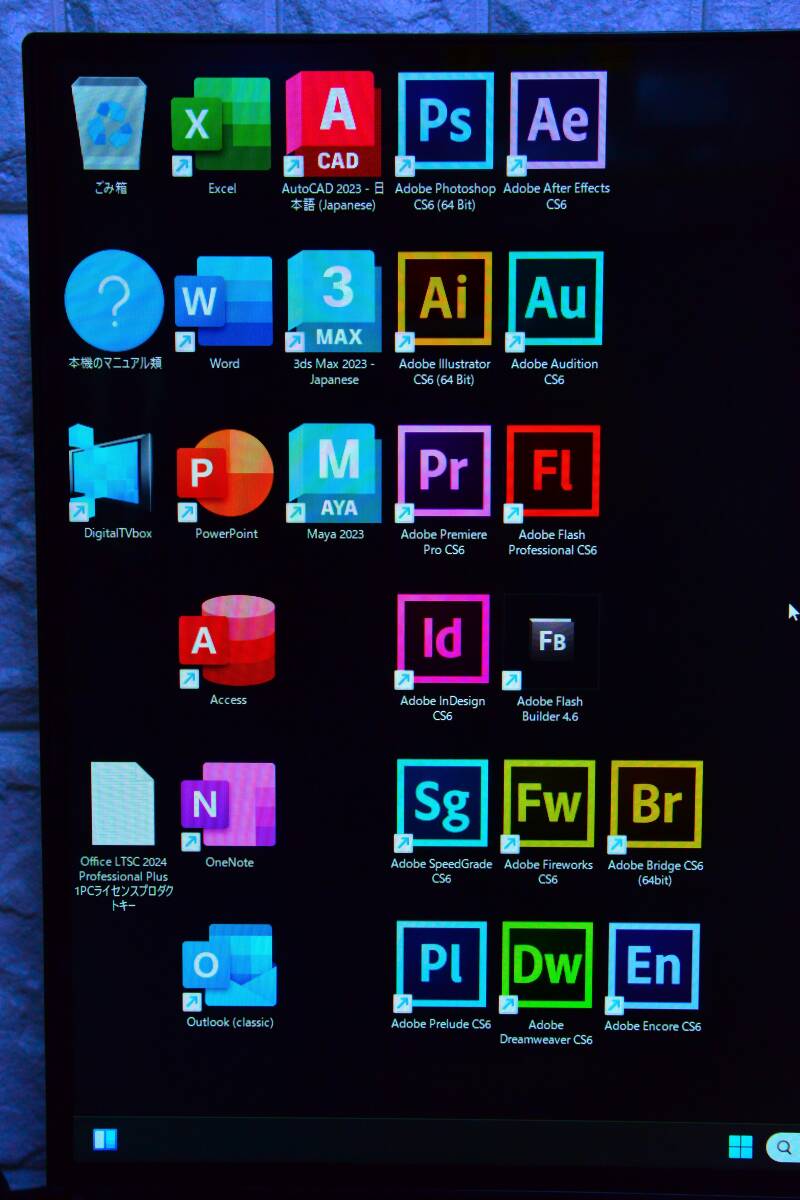This screenshot has width=800, height=1200.
Task: Open the Outlook (classic) shortcut
Action: 229,966
